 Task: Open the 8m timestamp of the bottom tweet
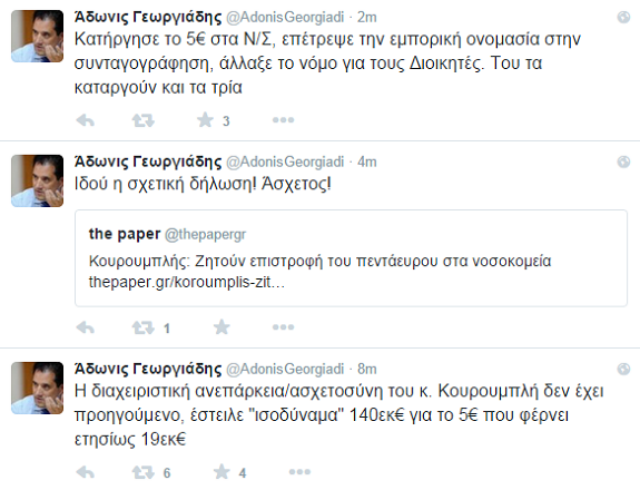(x=366, y=368)
